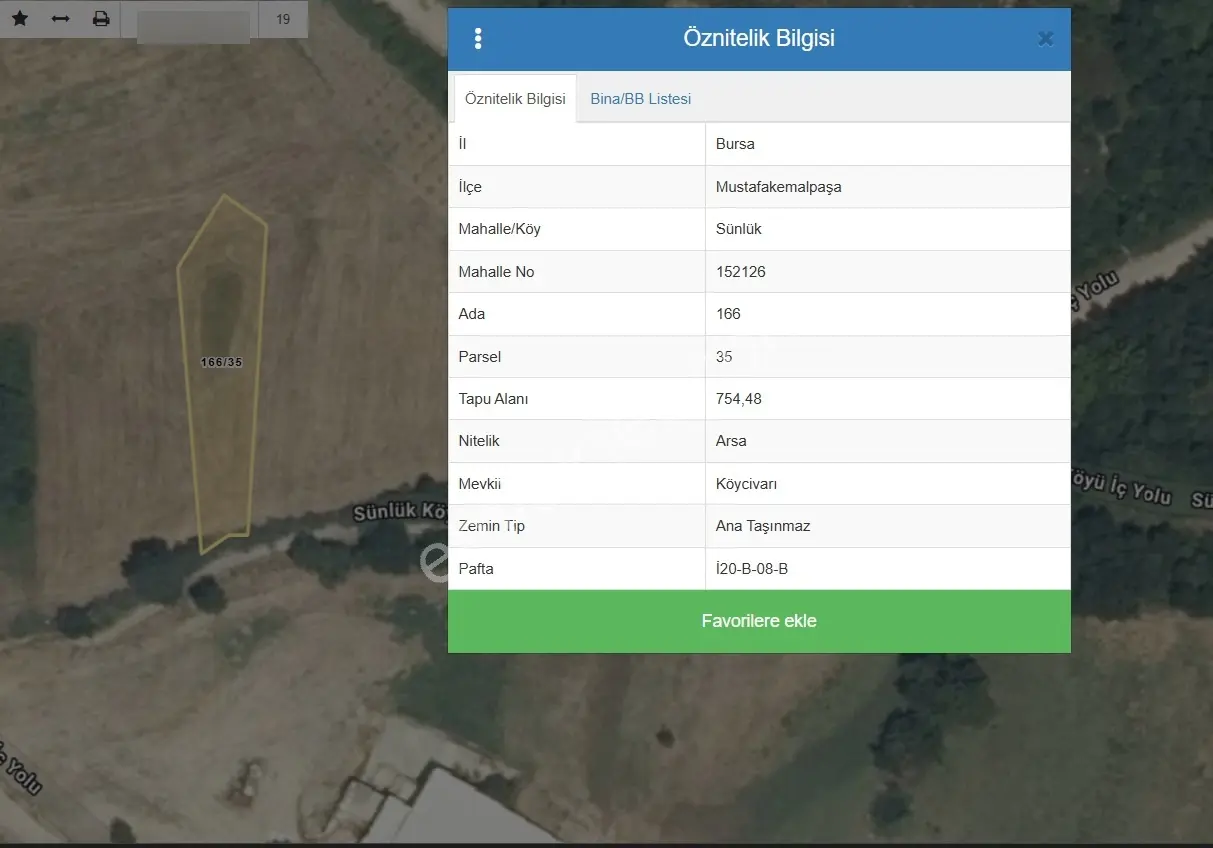Click the zoom level 19 indicator
This screenshot has height=848, width=1213.
click(x=283, y=19)
